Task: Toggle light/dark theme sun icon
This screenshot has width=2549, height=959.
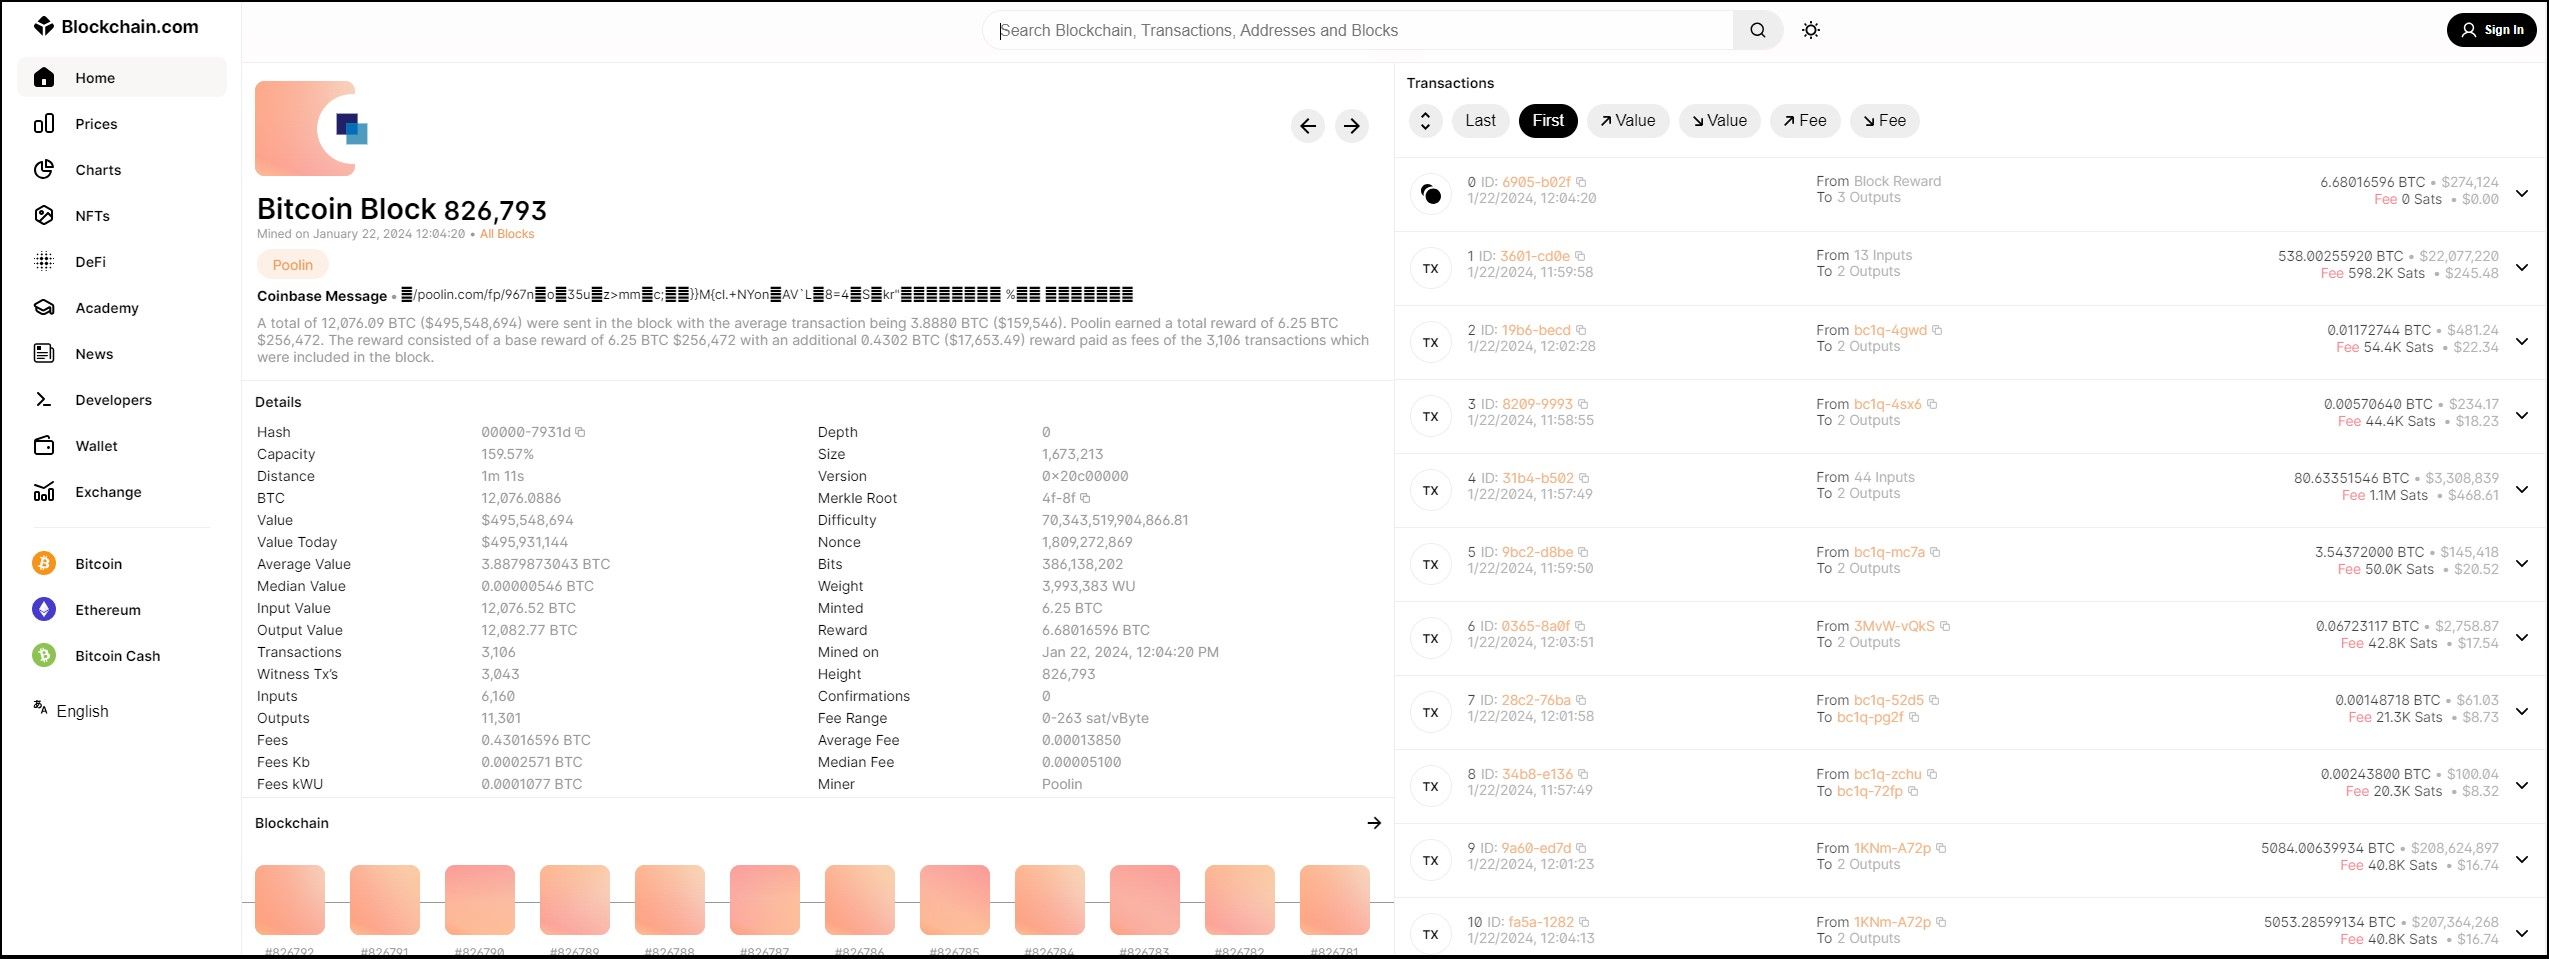Action: coord(1810,30)
